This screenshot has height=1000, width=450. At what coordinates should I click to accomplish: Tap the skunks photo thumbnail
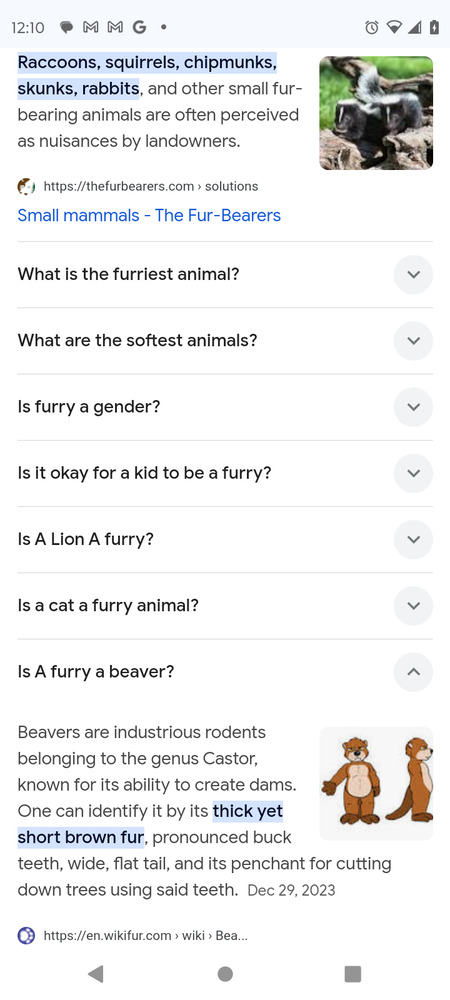[376, 113]
